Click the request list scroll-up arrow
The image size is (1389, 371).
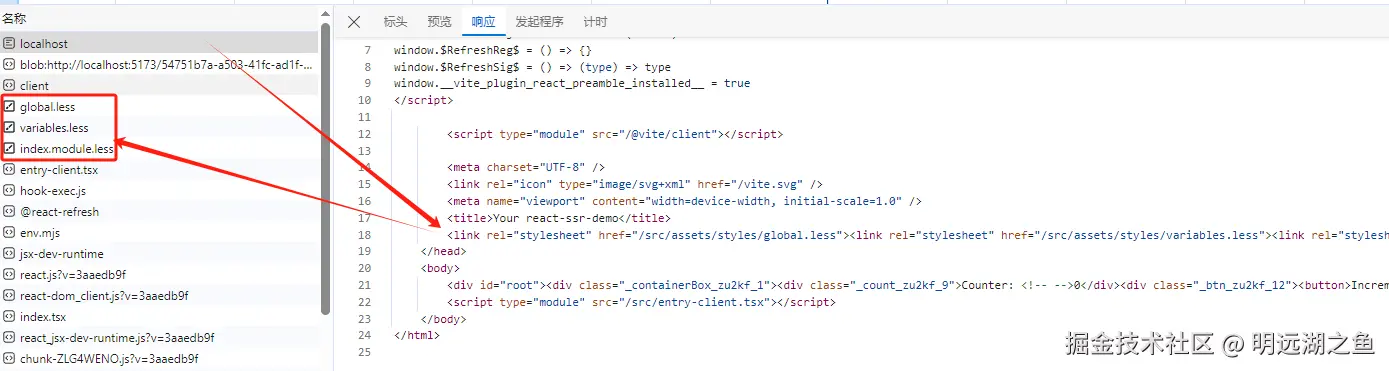[325, 14]
